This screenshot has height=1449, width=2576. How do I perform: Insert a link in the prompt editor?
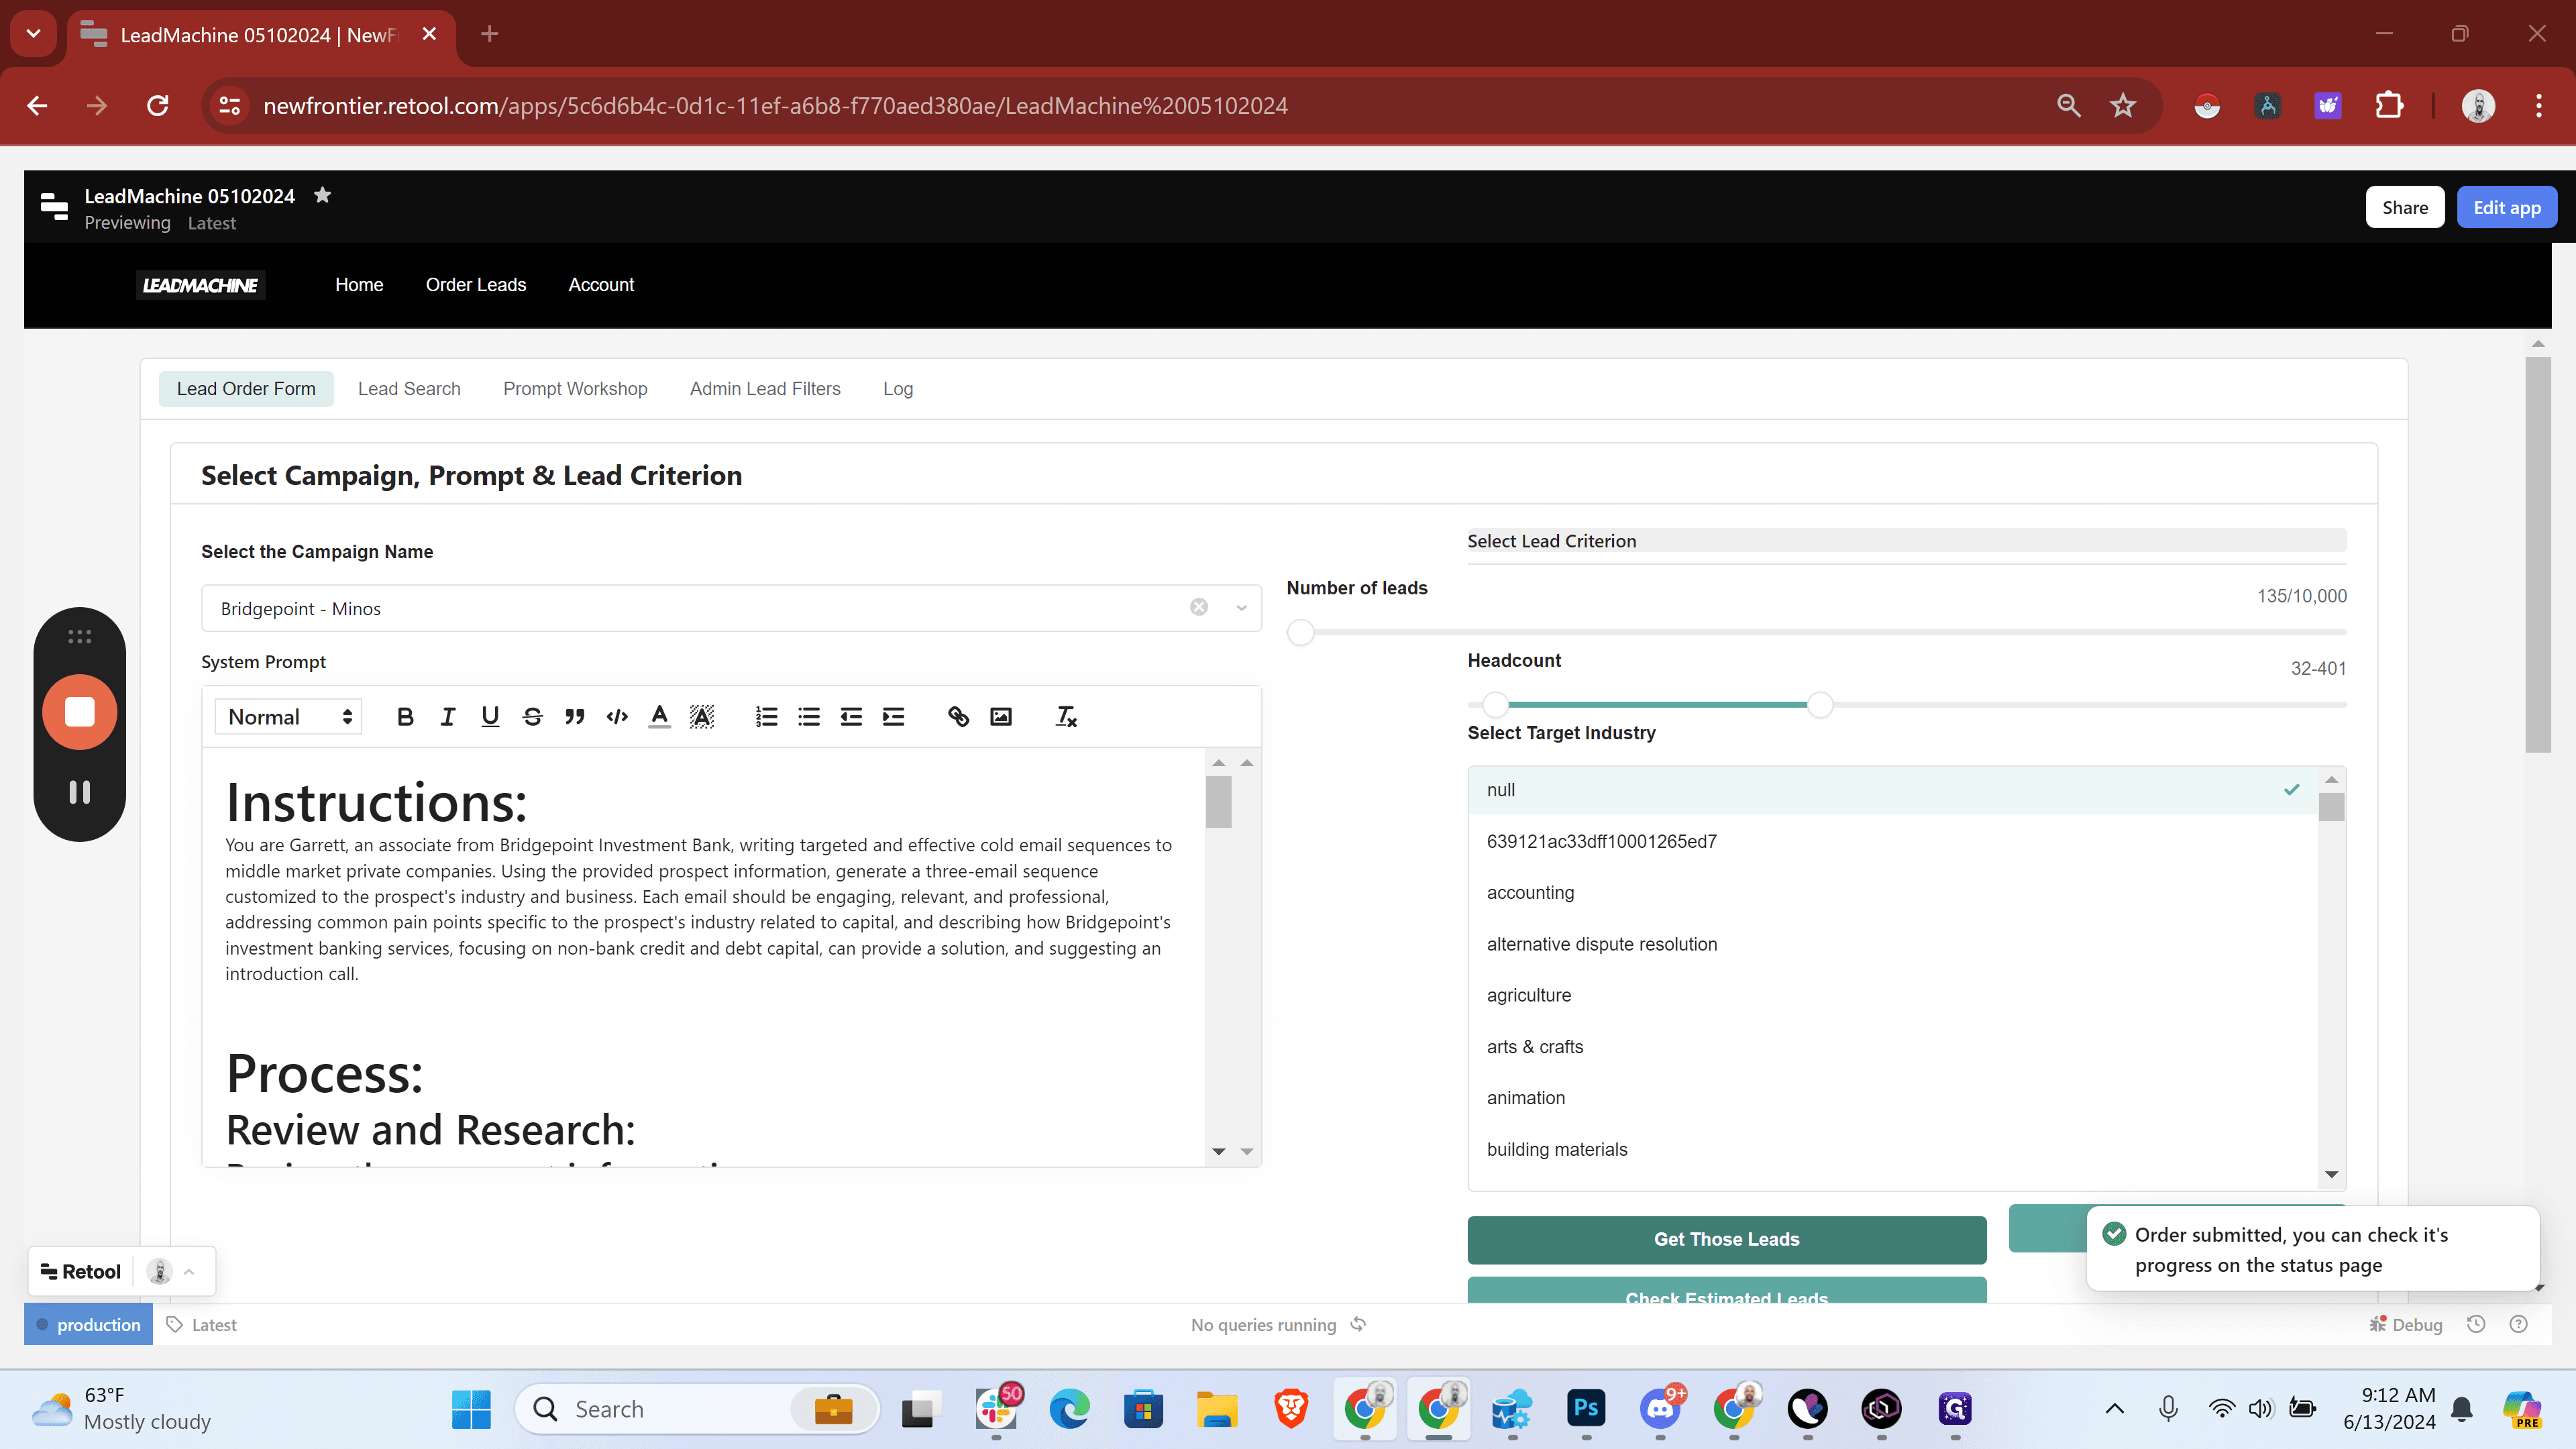click(958, 716)
